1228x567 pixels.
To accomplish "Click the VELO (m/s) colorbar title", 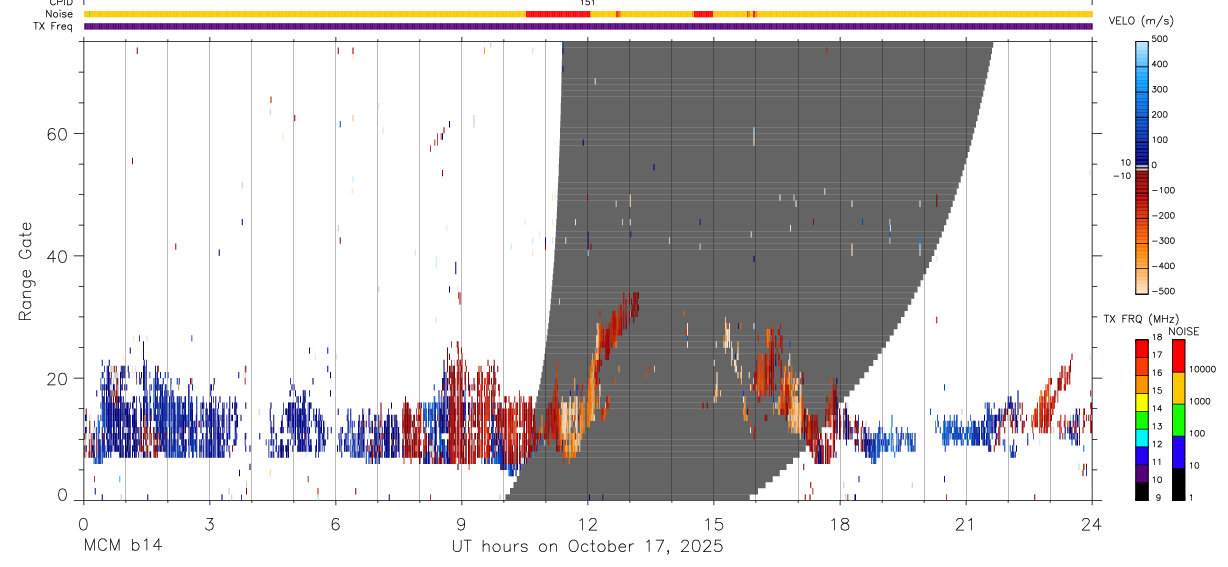I will click(x=1141, y=21).
